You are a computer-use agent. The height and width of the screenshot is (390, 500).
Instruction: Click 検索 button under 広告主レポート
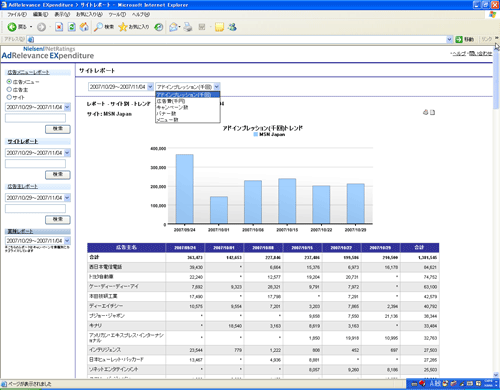(x=58, y=220)
